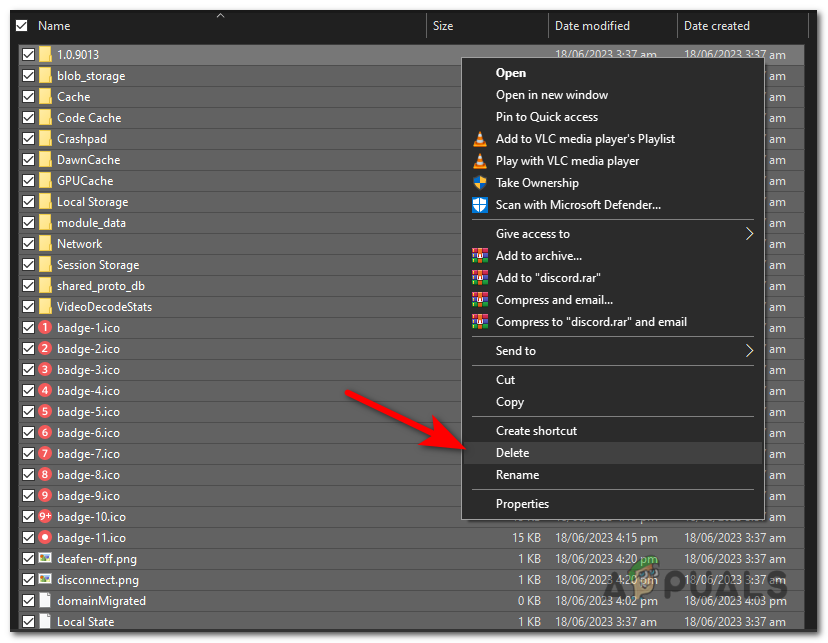Select the badge-1.ico Discord badge icon

[x=44, y=327]
